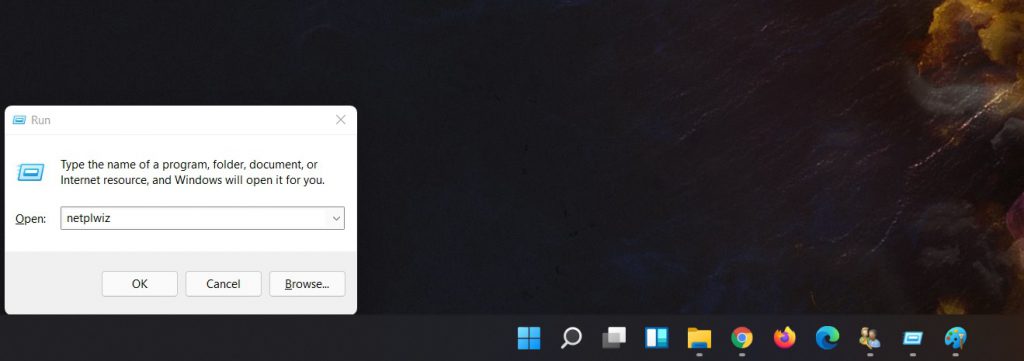Screen dimensions: 1024x361
Task: Click the Run icon in title bar
Action: [x=19, y=120]
